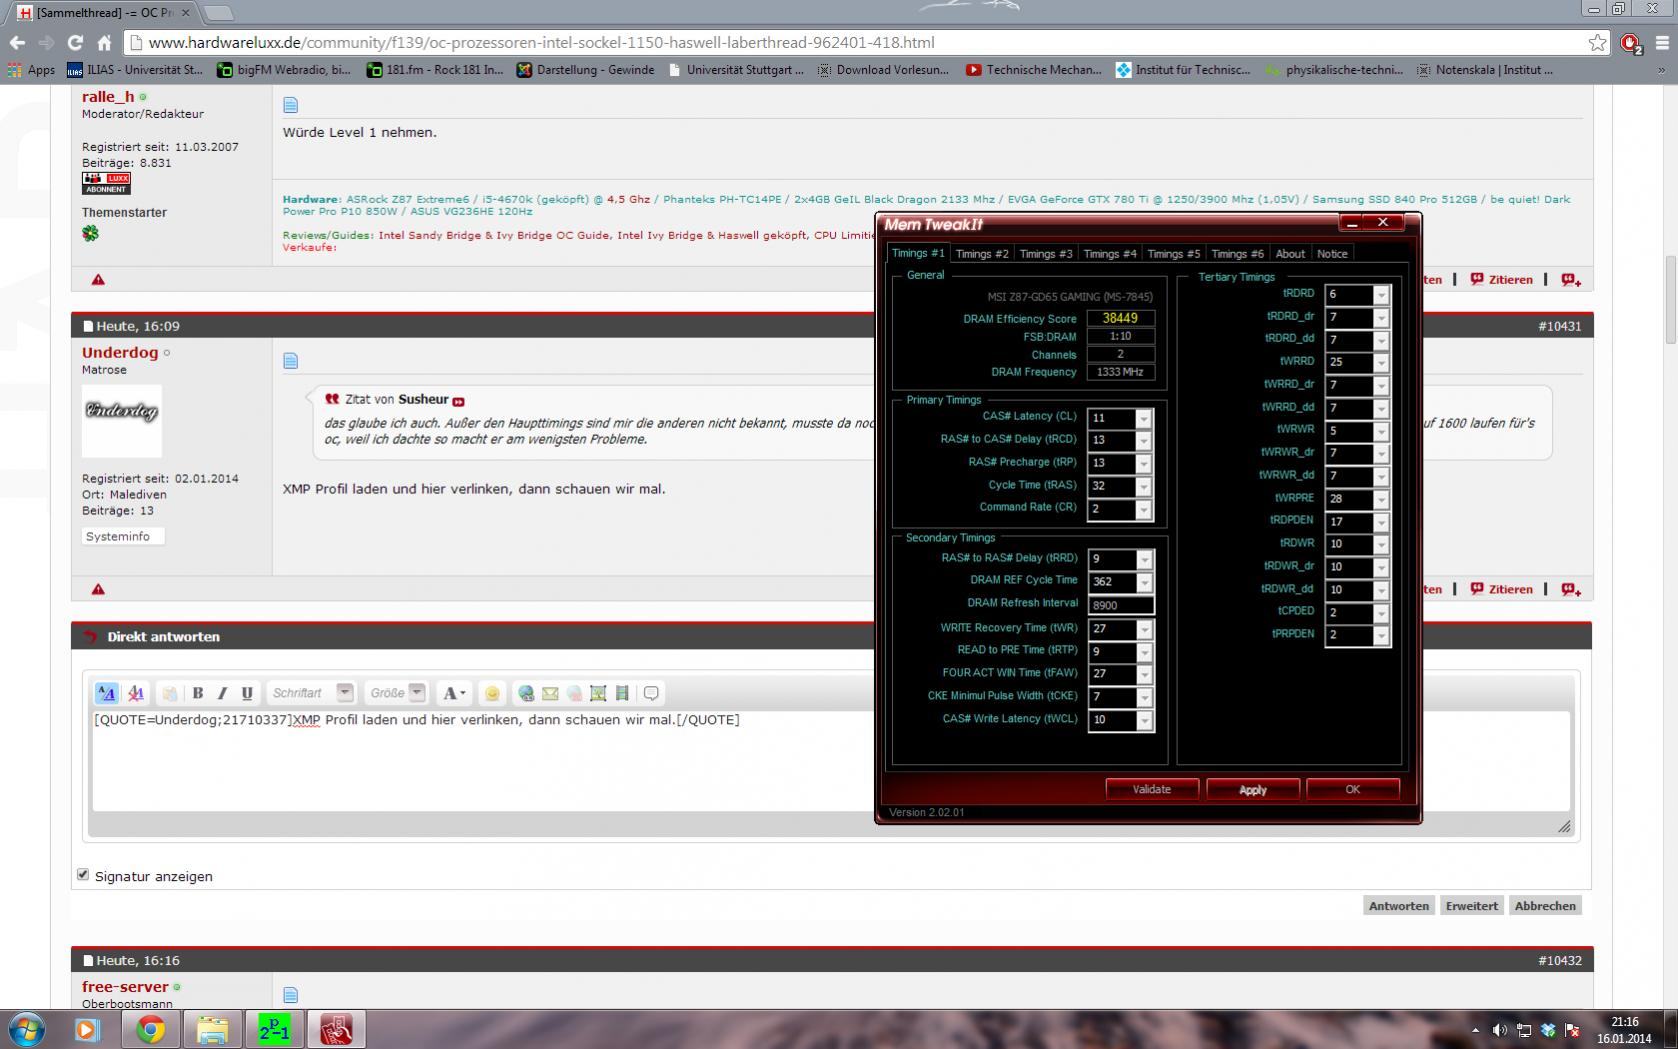The height and width of the screenshot is (1049, 1678).
Task: Click the insert image icon in reply toolbar
Action: 598,693
